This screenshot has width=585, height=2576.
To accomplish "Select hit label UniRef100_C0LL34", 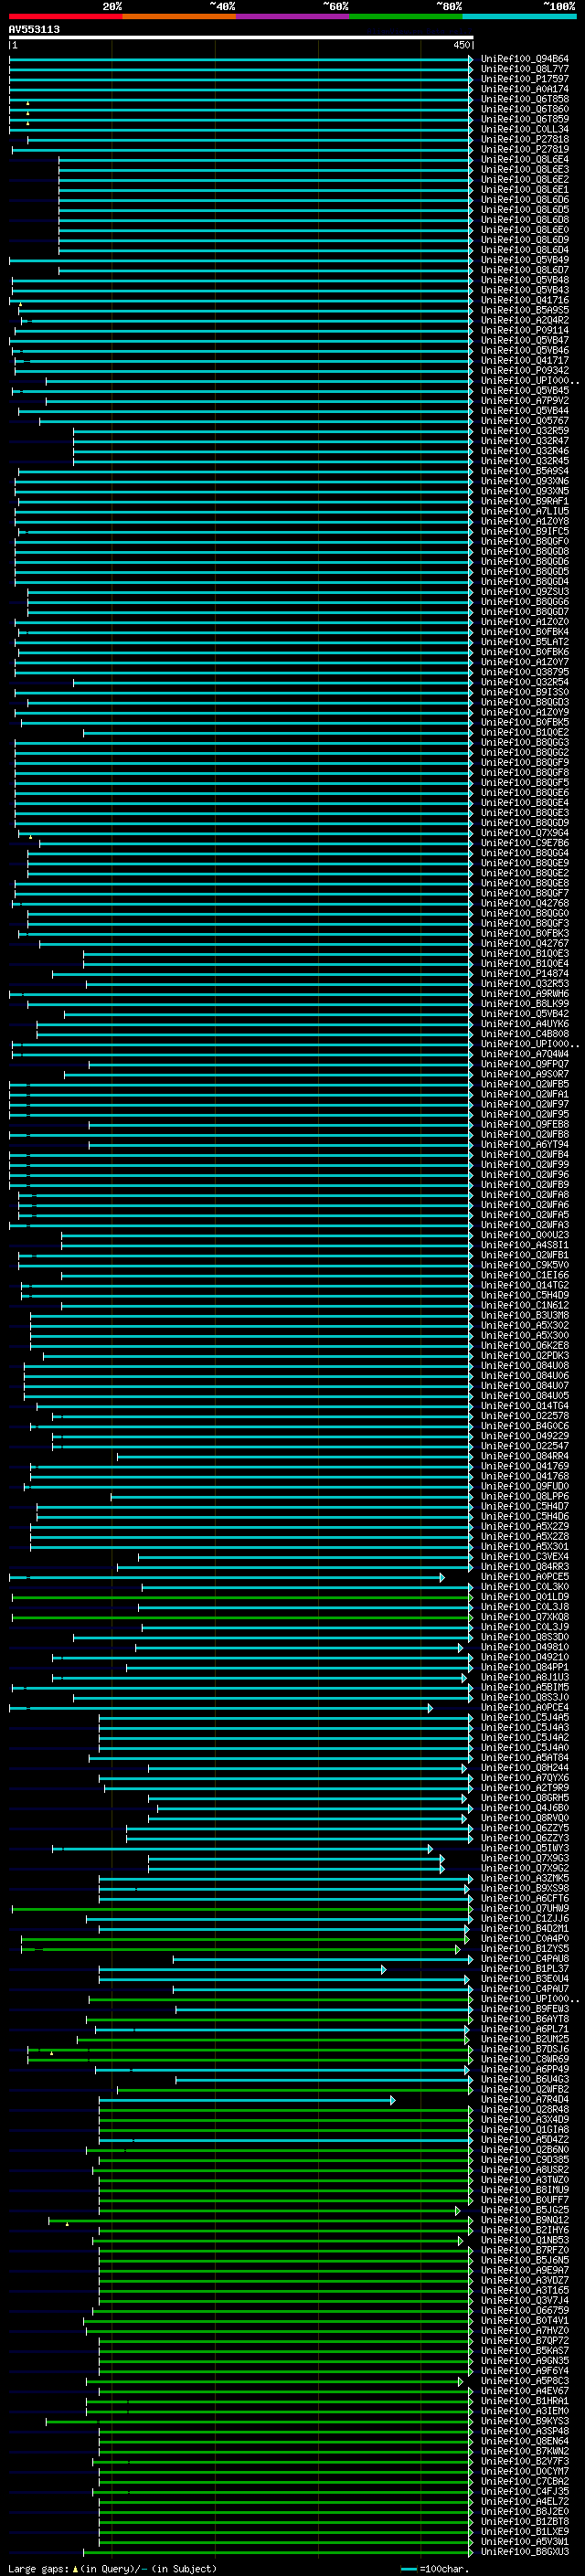I will point(524,129).
